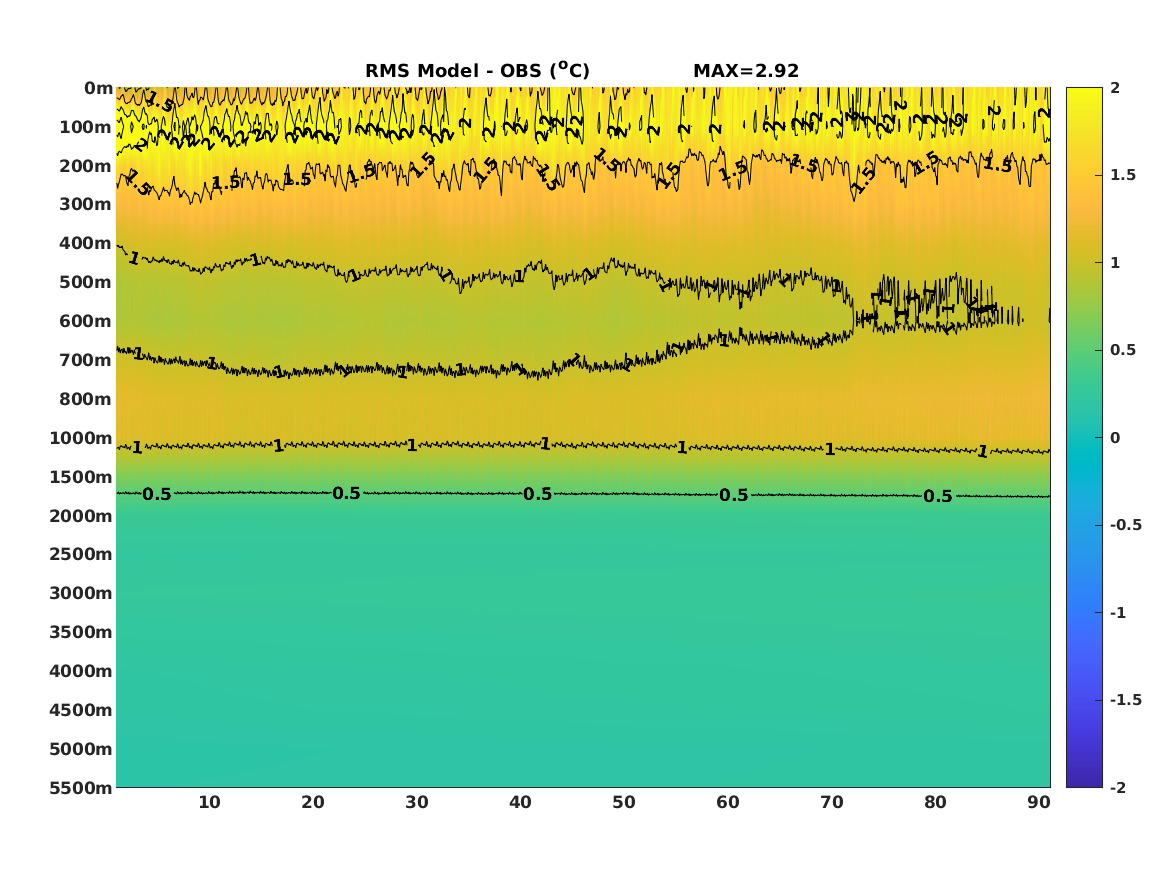The height and width of the screenshot is (875, 1167).
Task: Click the x-axis tick label '80'
Action: pos(936,803)
